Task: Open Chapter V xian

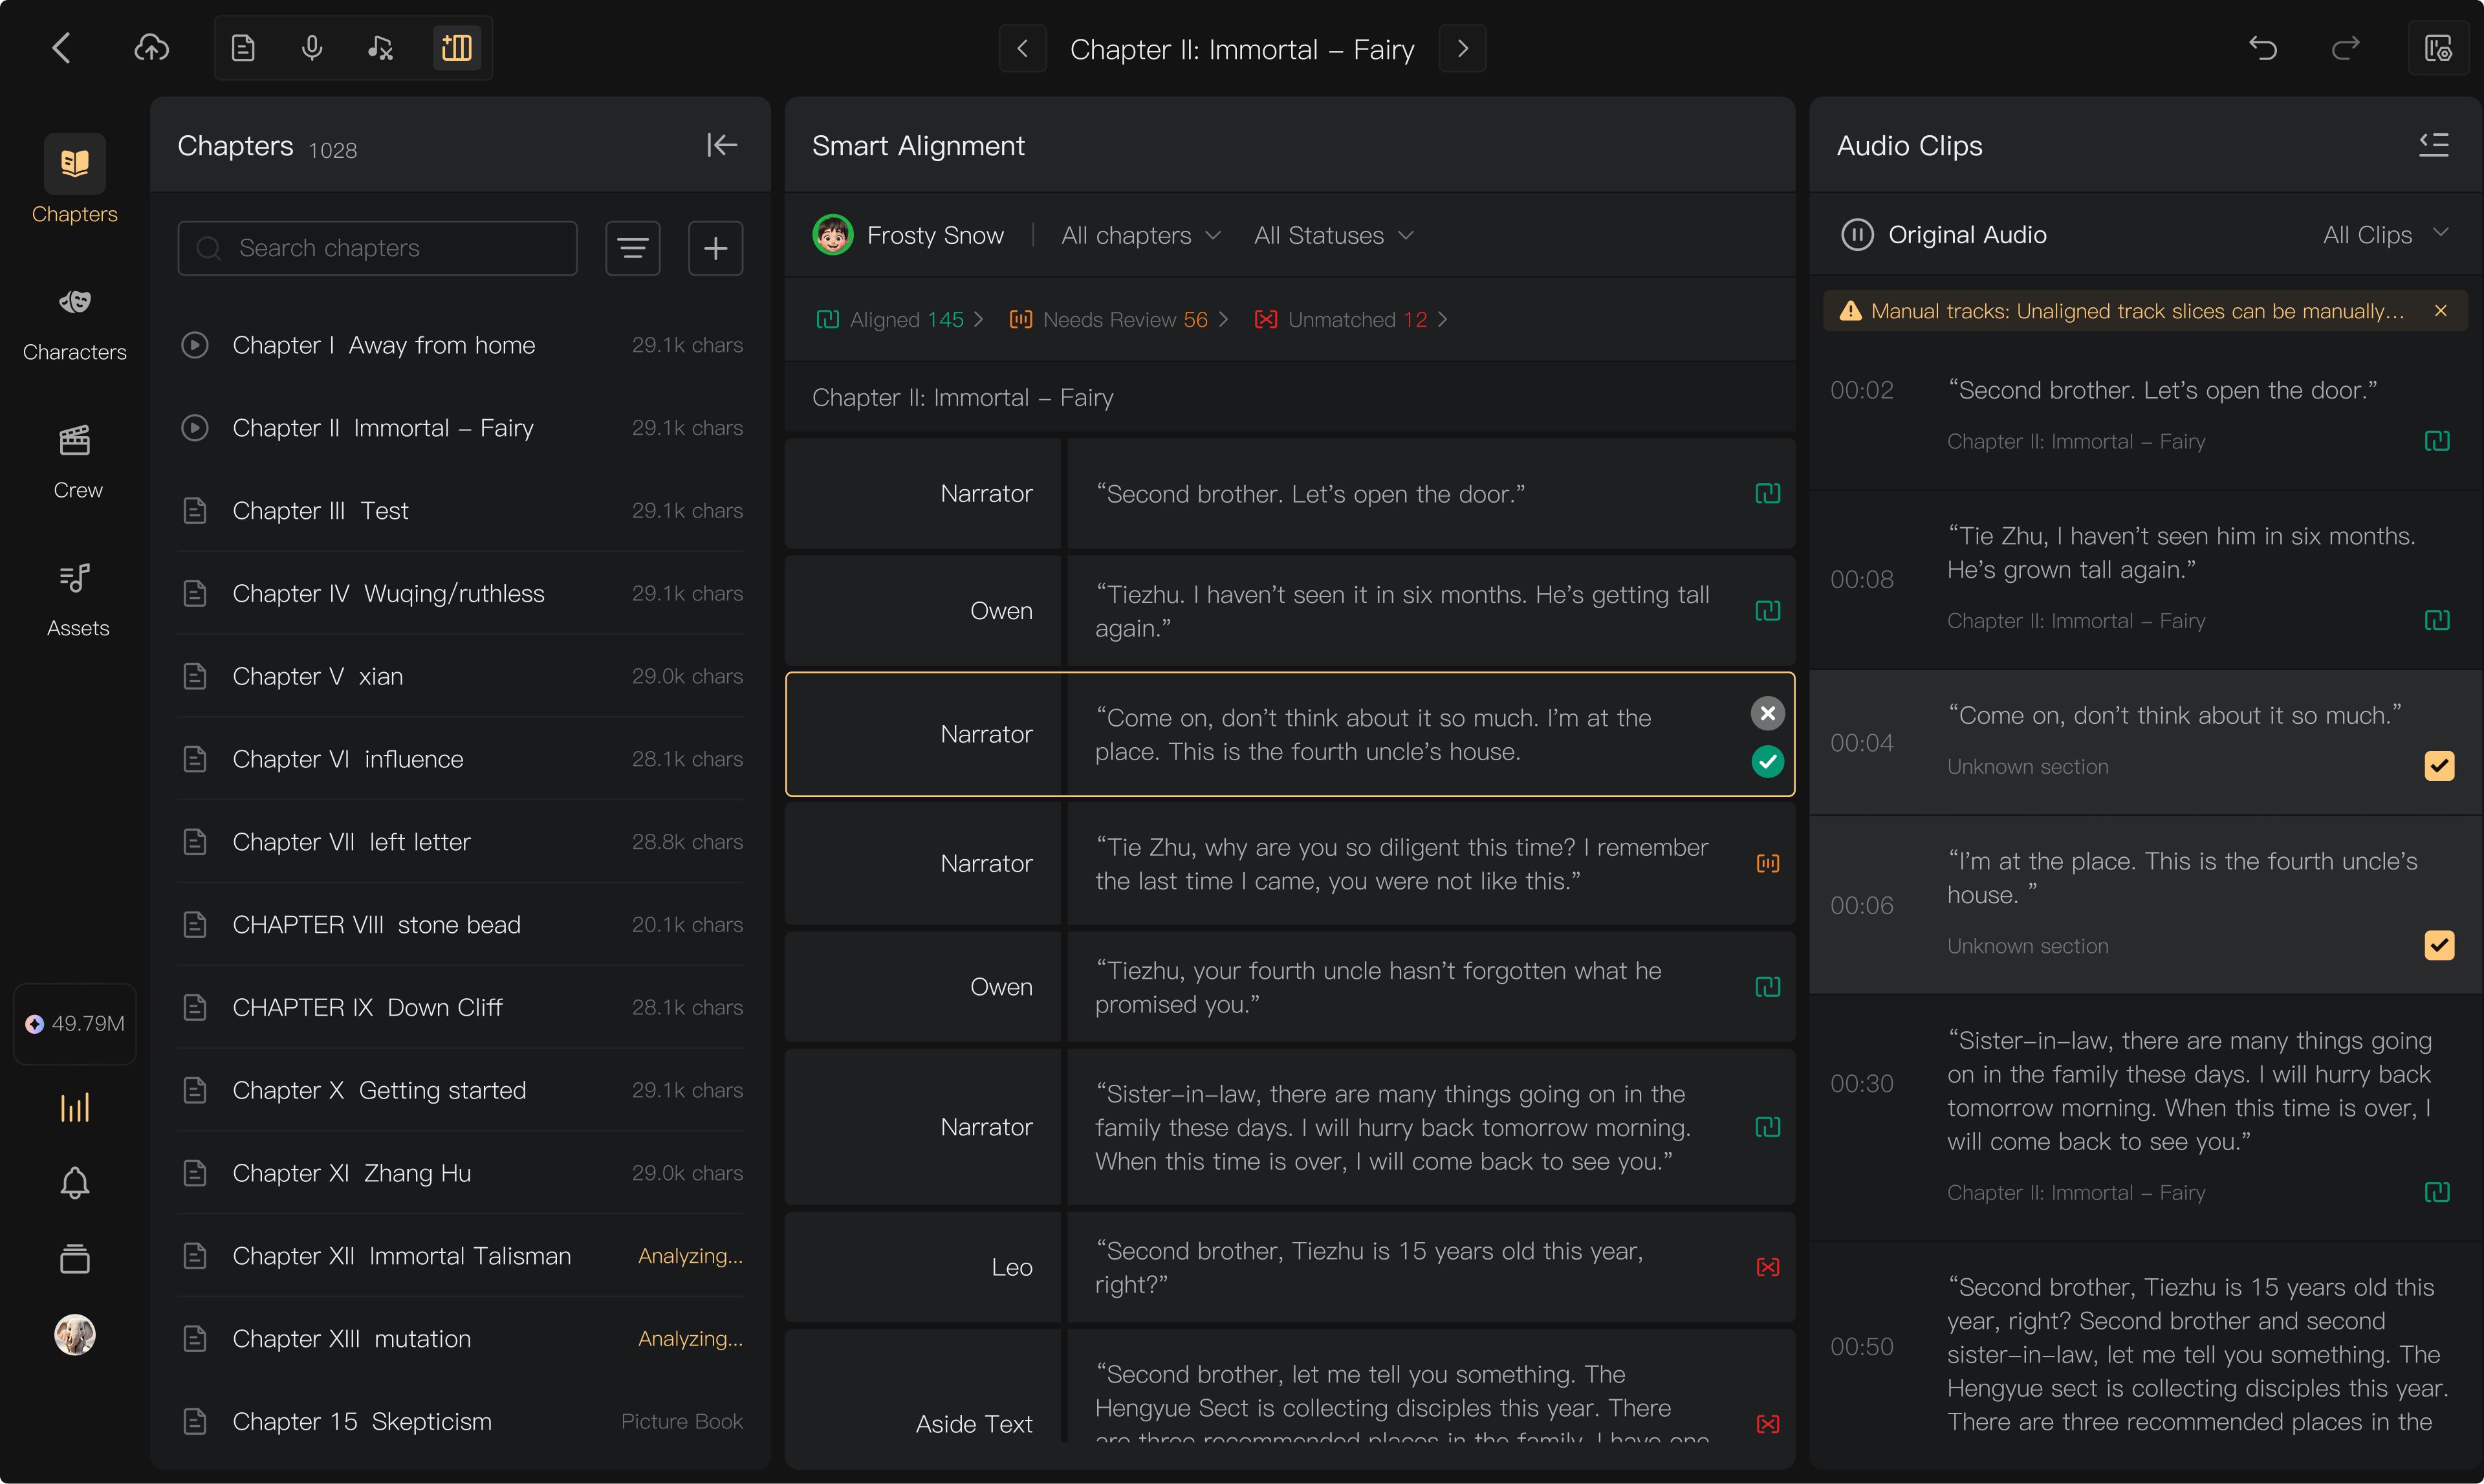Action: (x=461, y=676)
